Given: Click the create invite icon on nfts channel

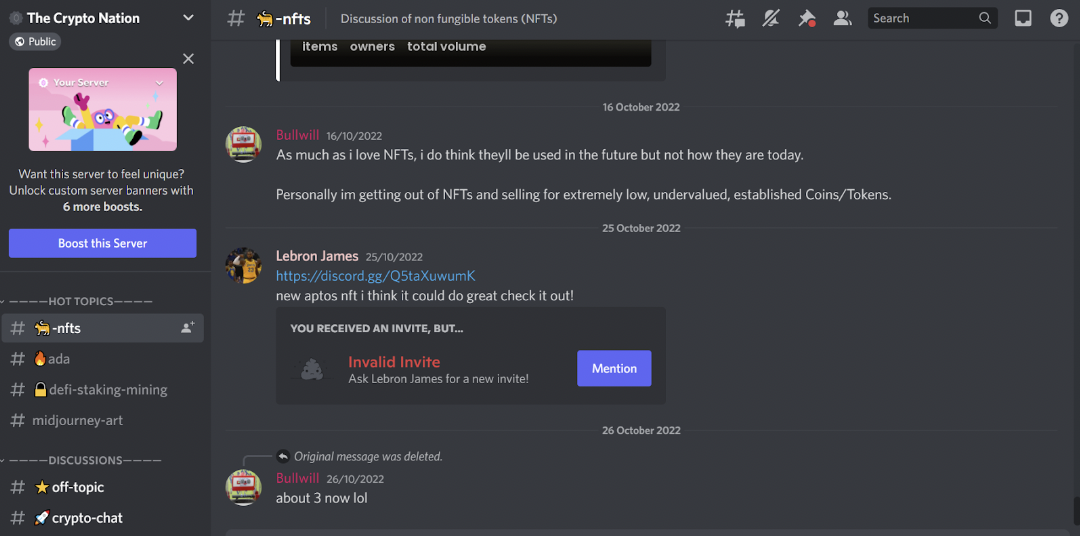Looking at the screenshot, I should click(x=187, y=328).
